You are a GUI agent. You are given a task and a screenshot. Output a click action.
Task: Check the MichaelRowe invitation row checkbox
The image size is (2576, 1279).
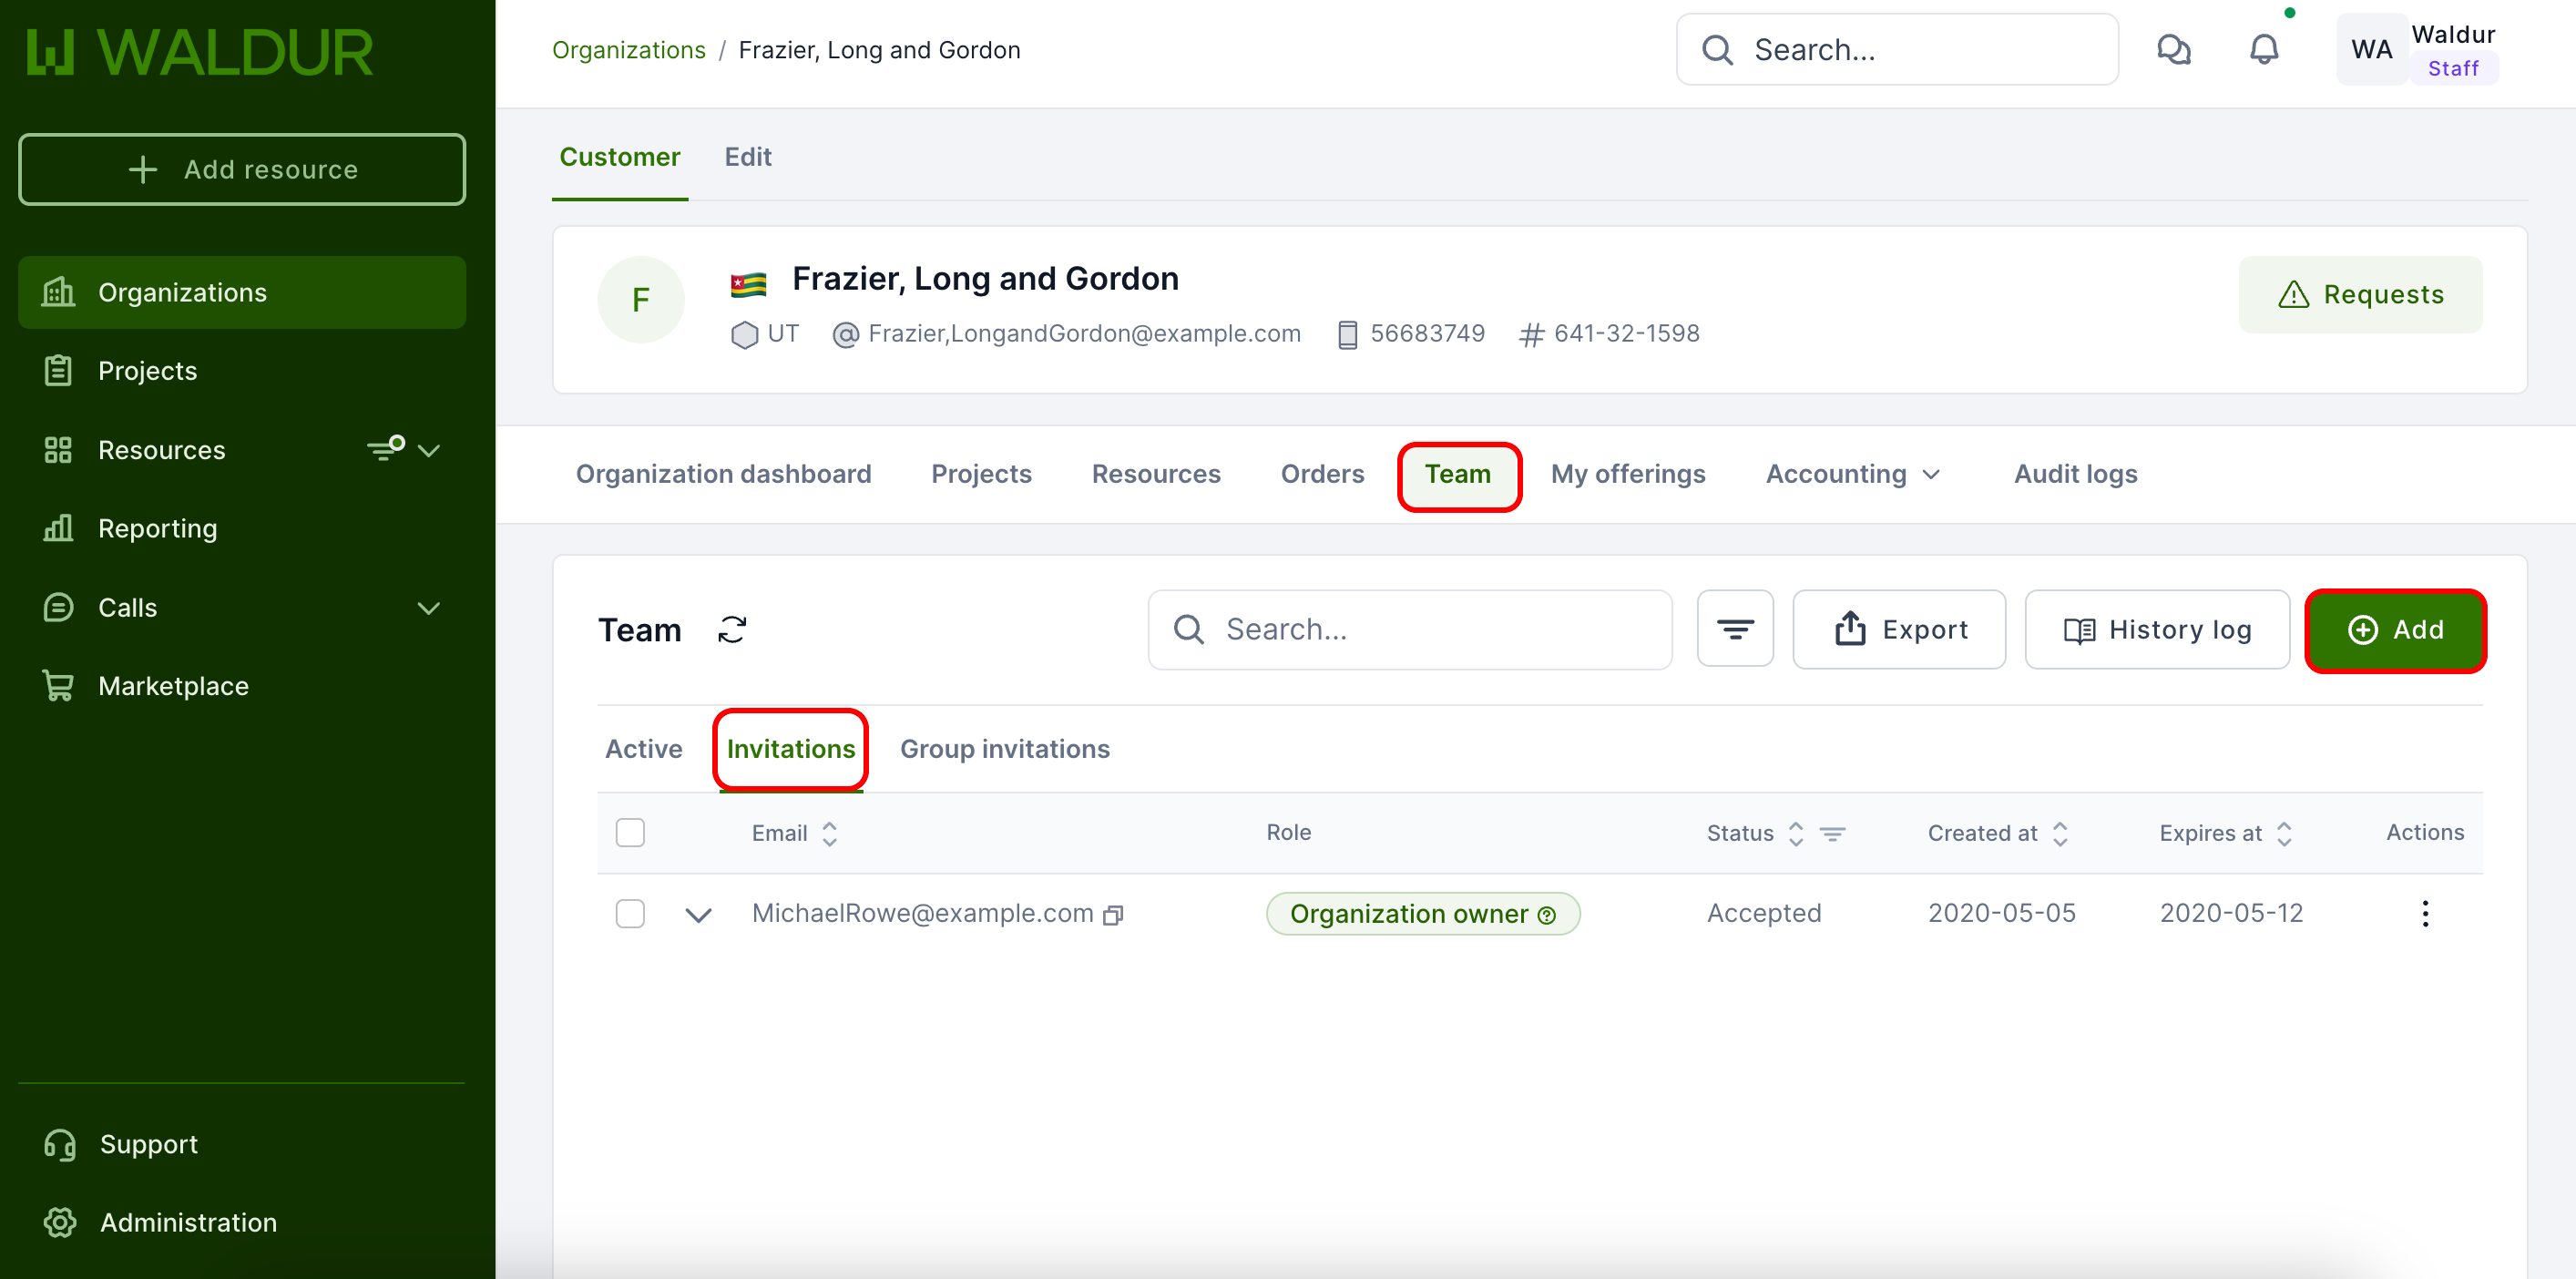pos(630,913)
